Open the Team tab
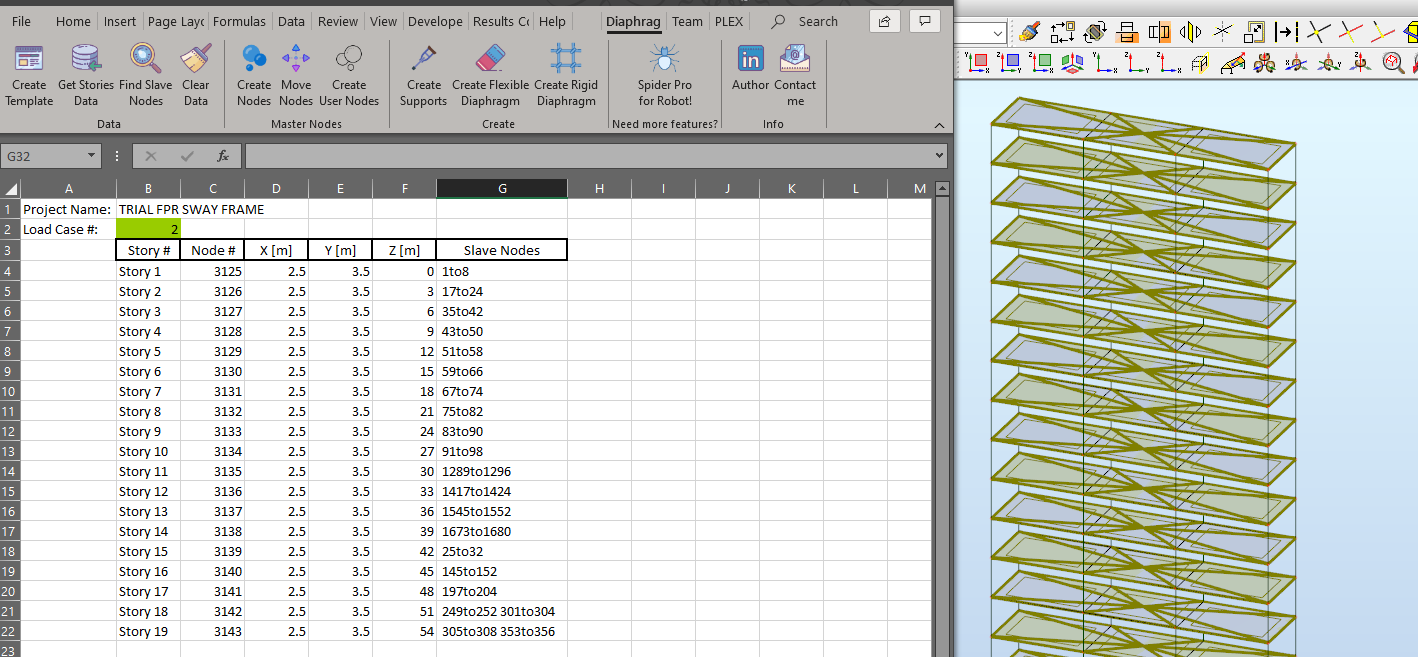The width and height of the screenshot is (1418, 657). 687,21
